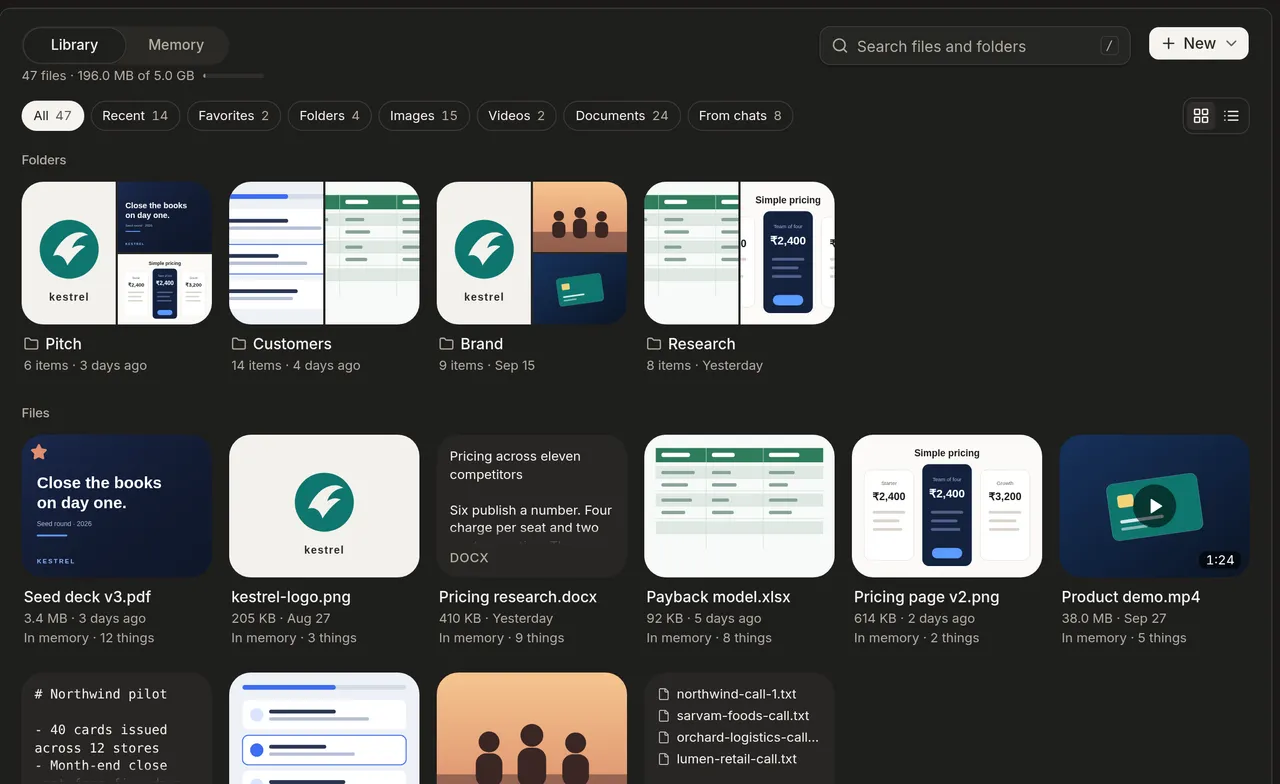Click the slash shortcut badge in search

click(1109, 46)
